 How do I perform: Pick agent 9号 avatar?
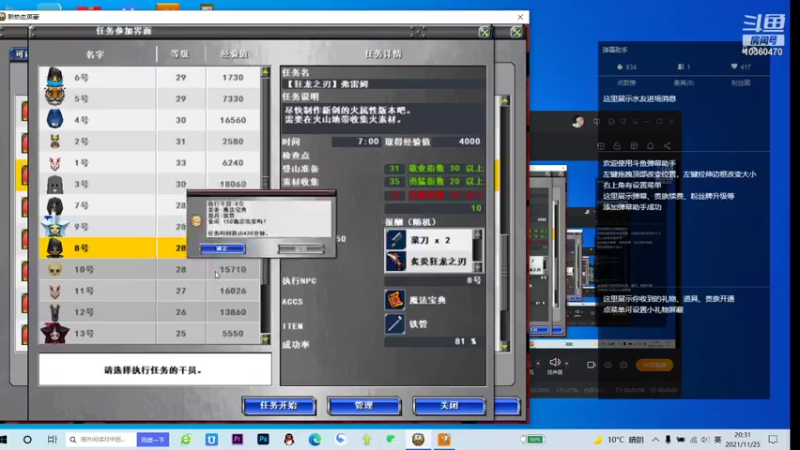pos(55,227)
